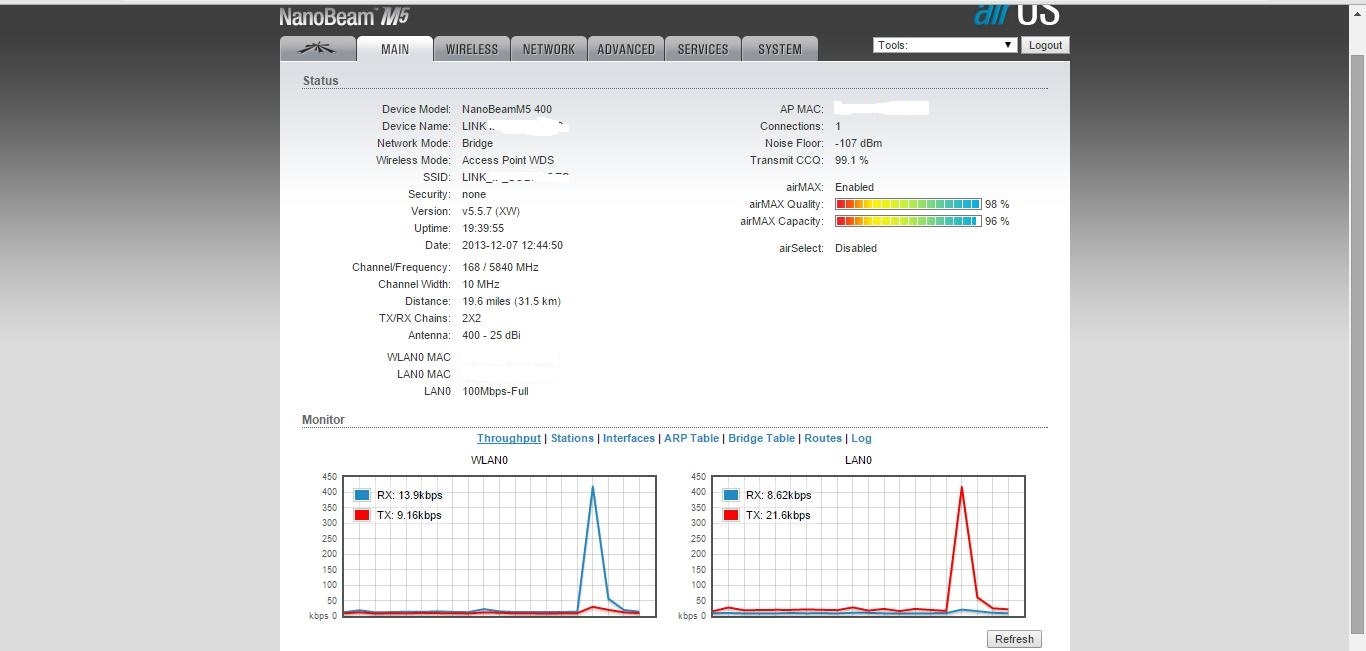Switch to the WIRELESS tab
This screenshot has width=1366, height=651.
472,49
